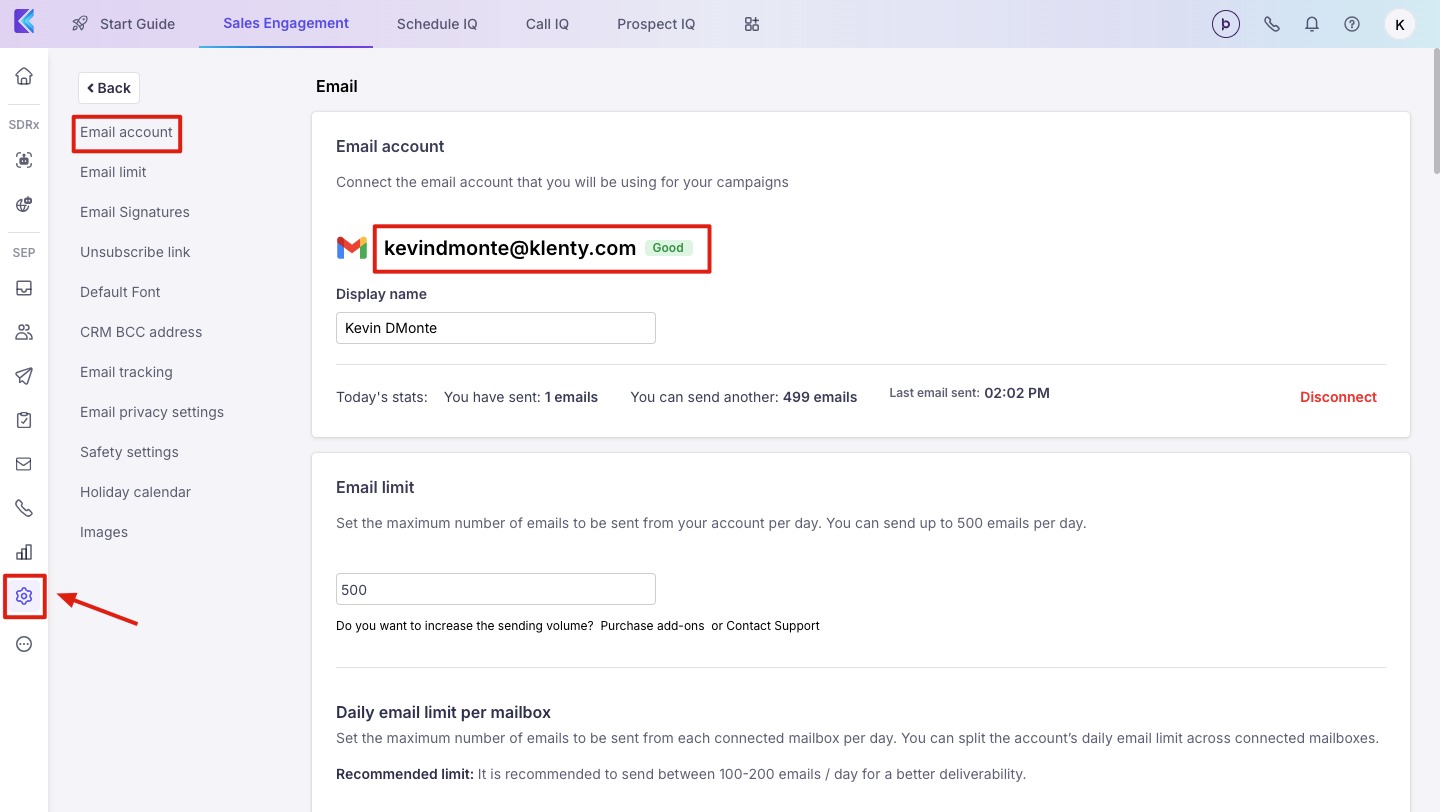Switch to the Start Guide tab

[124, 24]
